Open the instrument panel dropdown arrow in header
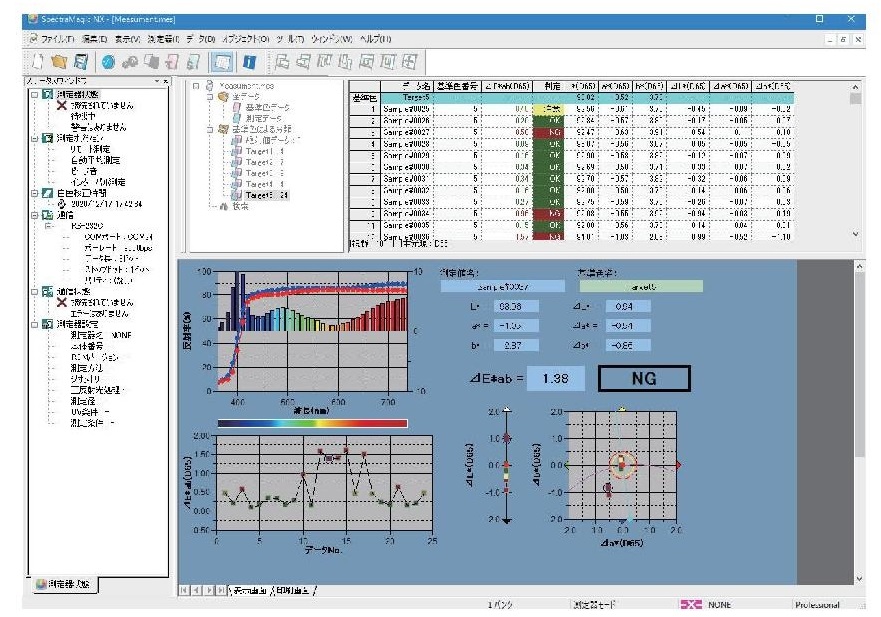The height and width of the screenshot is (617, 881). click(156, 80)
